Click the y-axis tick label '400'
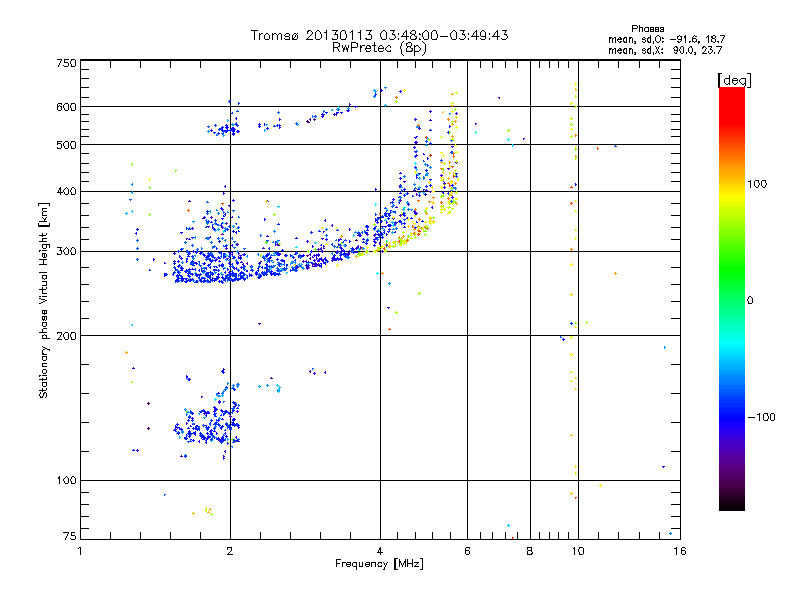The width and height of the screenshot is (800, 600). (66, 191)
